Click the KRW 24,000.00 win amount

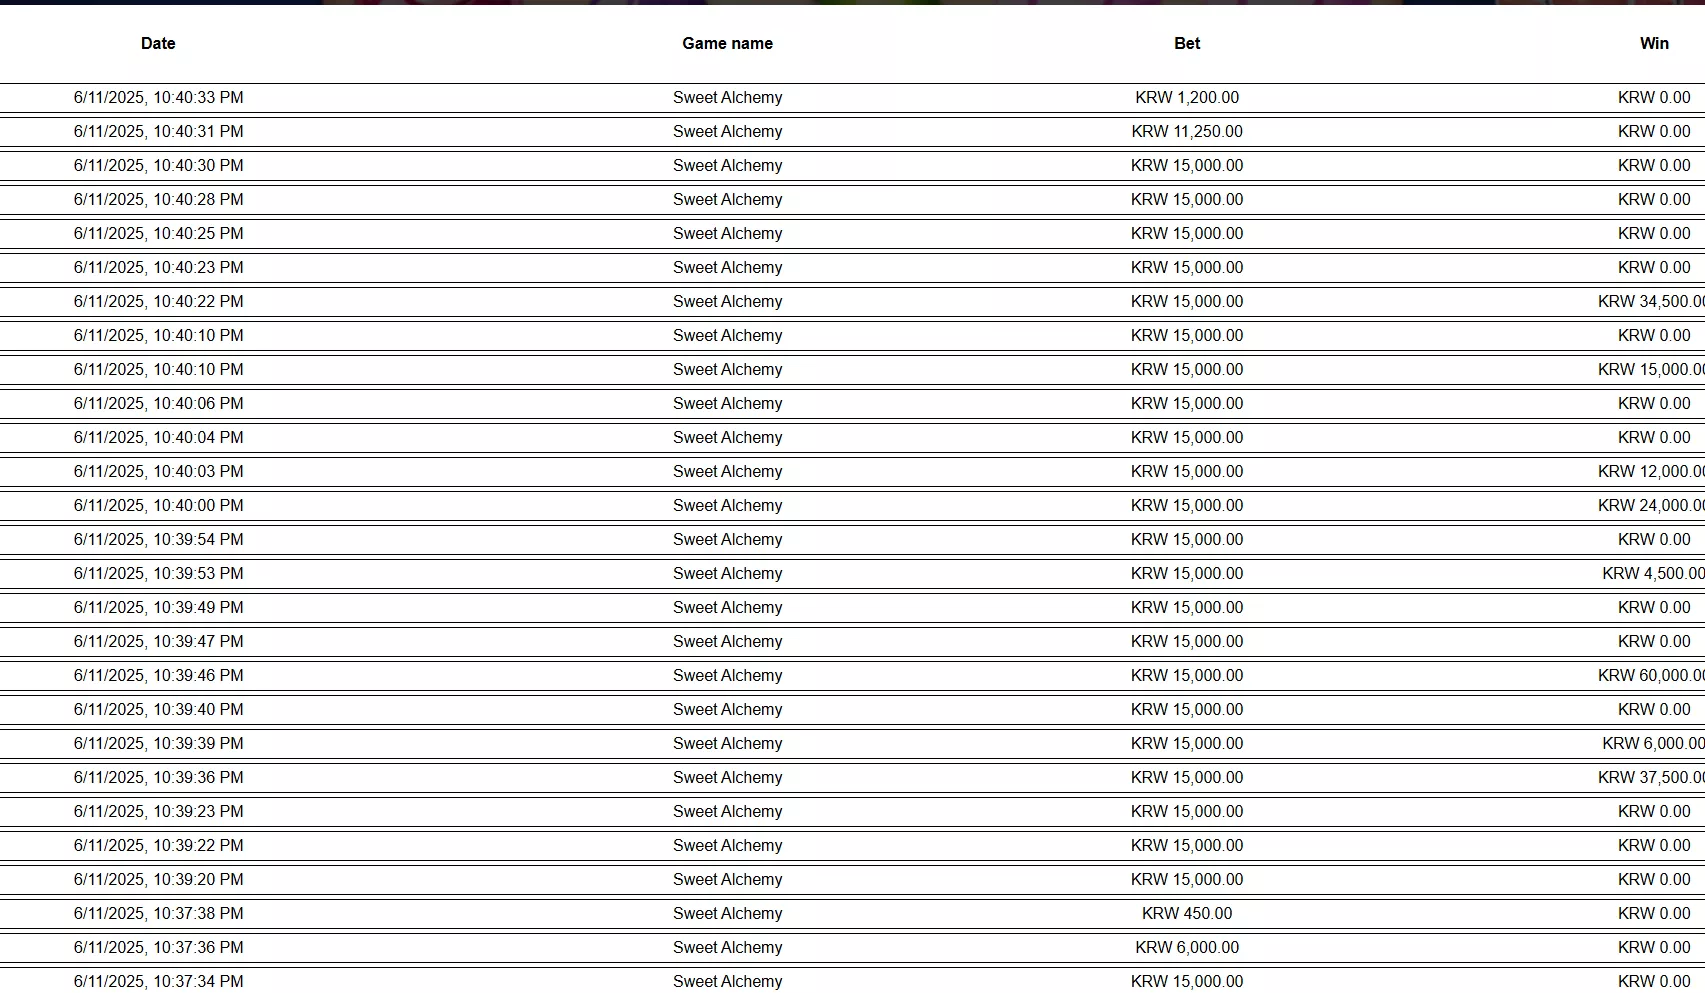coord(1651,506)
